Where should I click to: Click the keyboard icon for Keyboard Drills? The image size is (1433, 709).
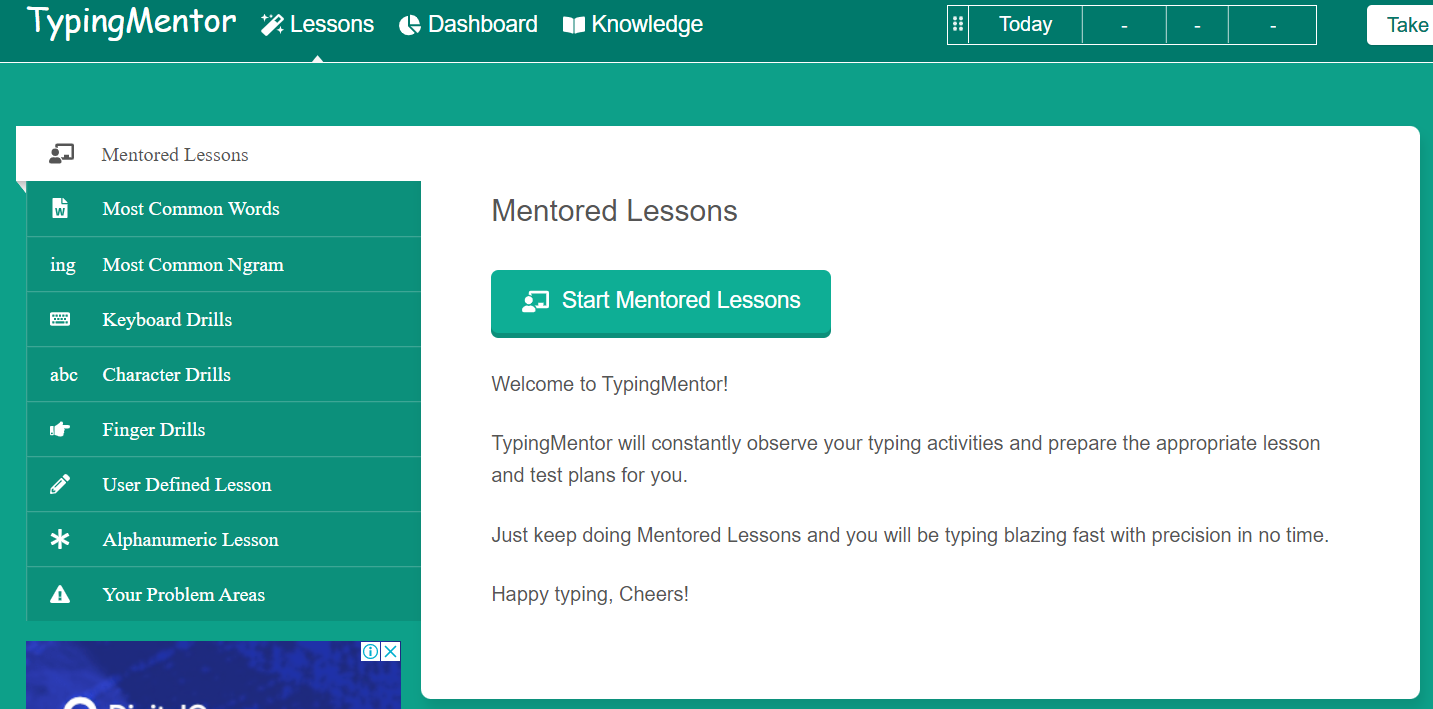point(60,320)
